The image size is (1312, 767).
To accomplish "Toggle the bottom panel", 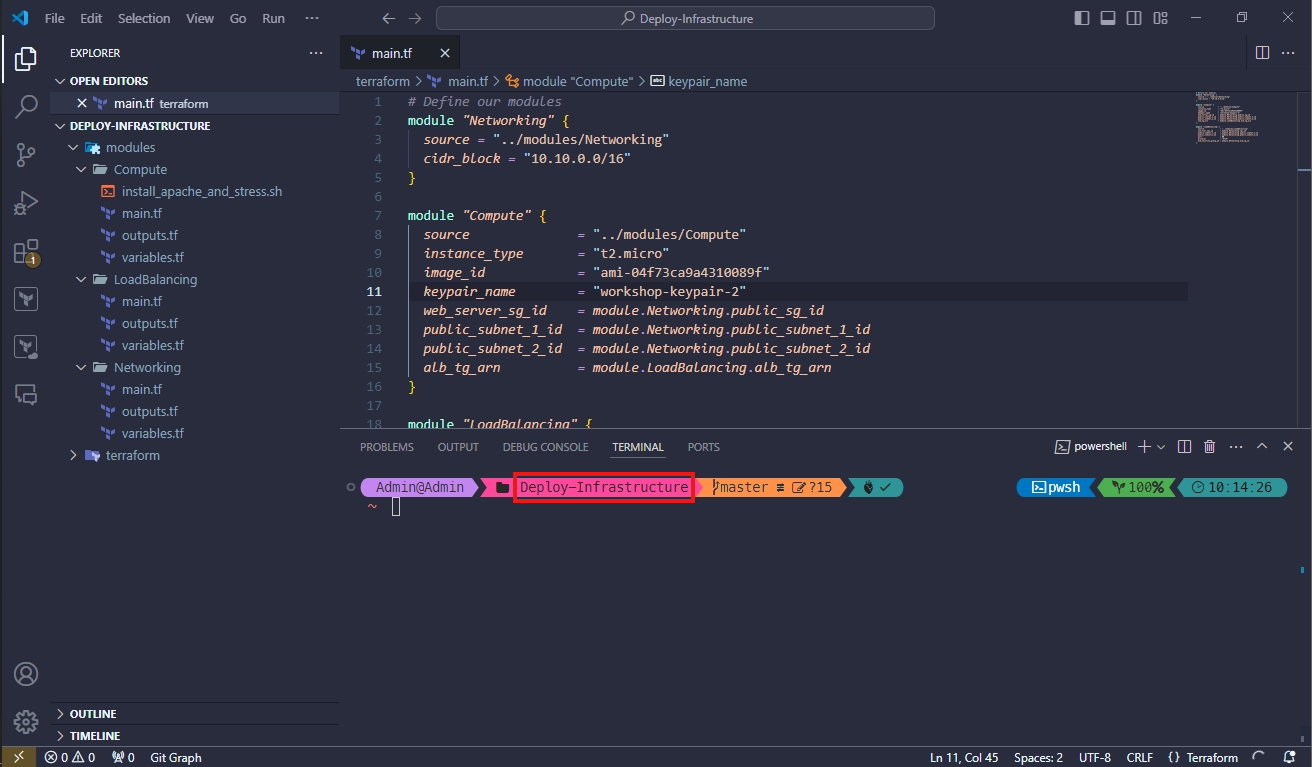I will click(1108, 18).
